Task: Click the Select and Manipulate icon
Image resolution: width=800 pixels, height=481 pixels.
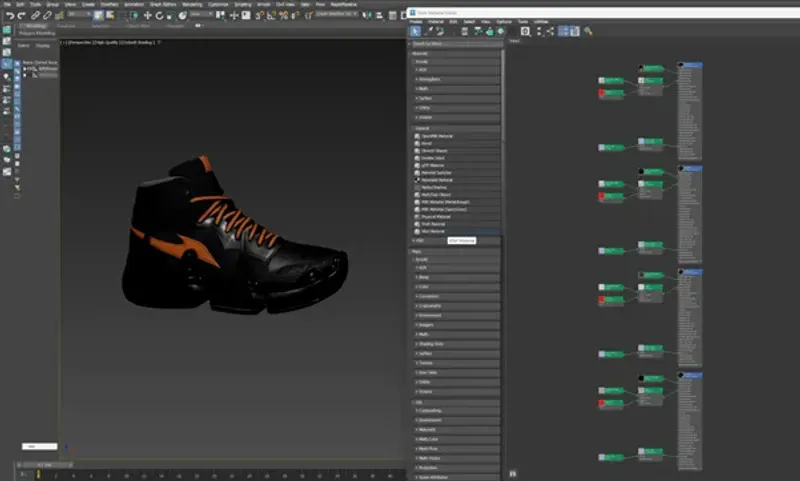Action: (234, 16)
